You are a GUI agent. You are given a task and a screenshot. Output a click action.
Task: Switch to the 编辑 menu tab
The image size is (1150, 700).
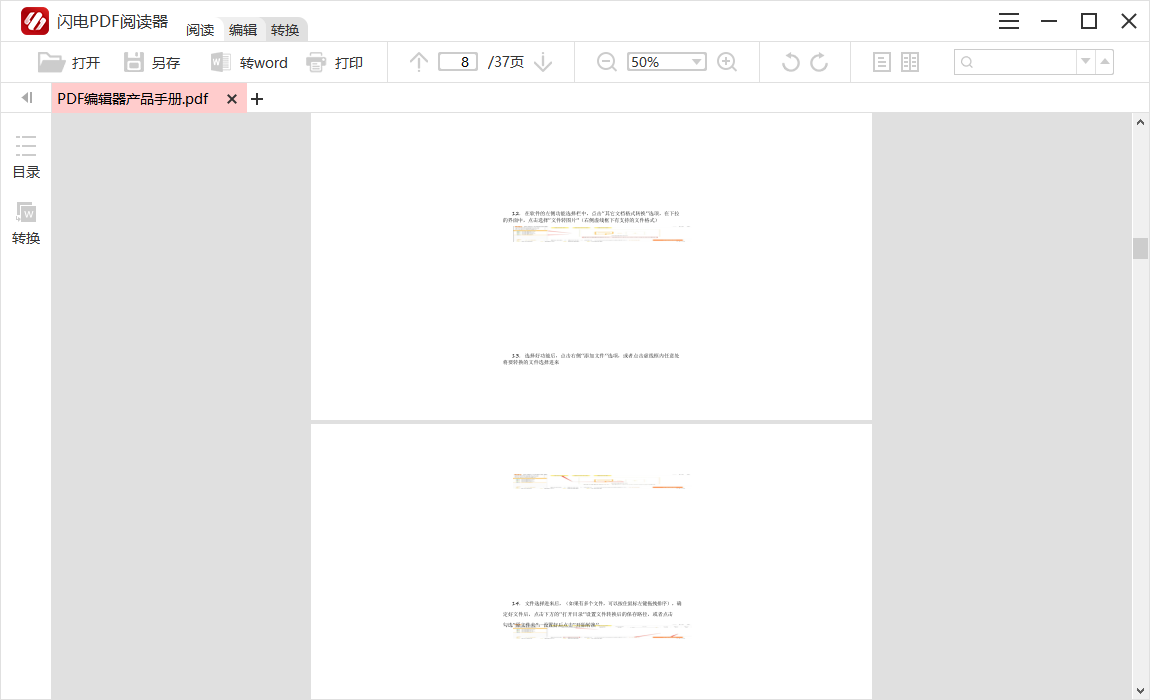243,30
